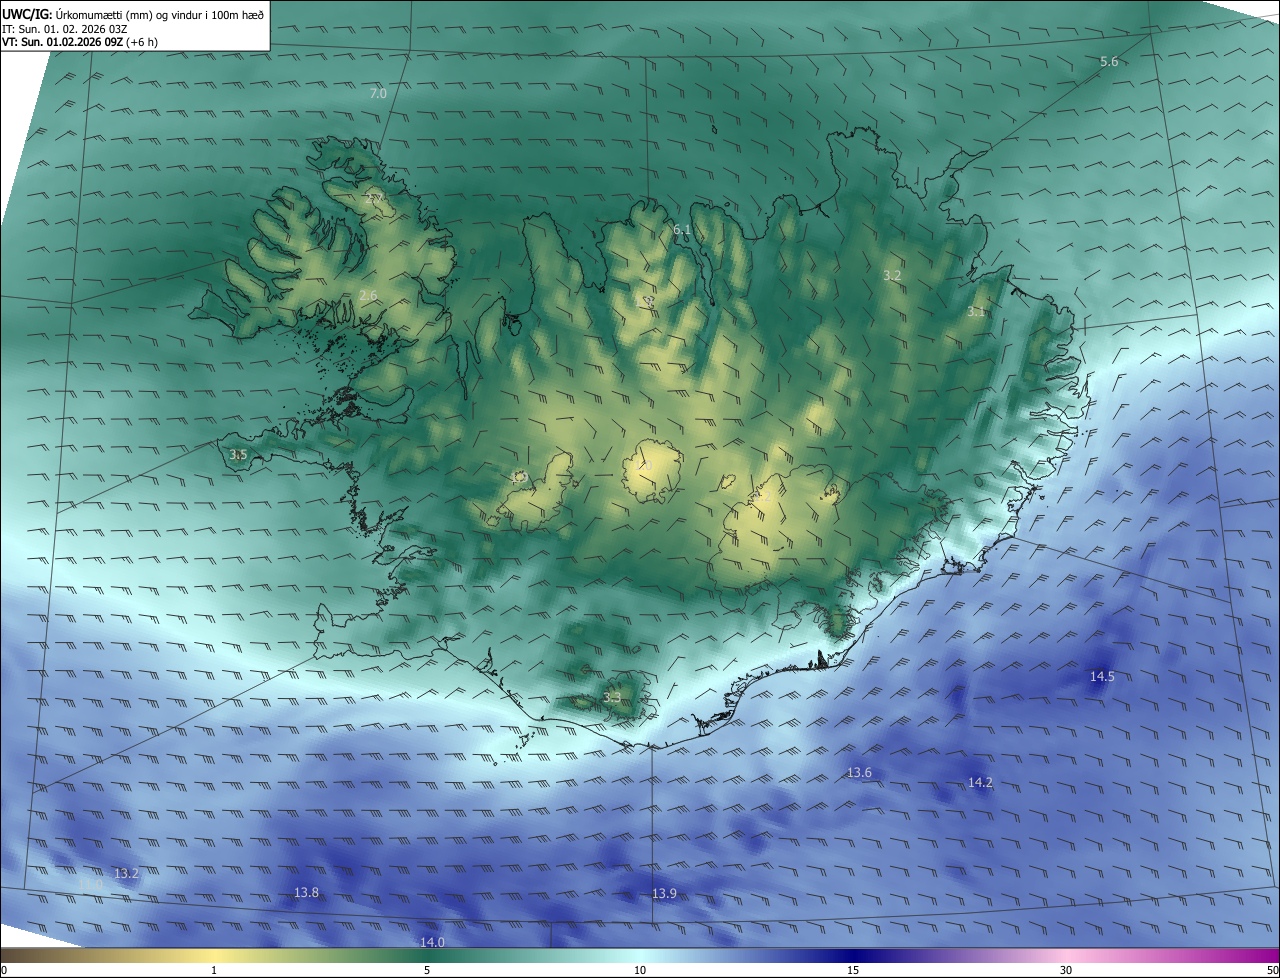Select the 'IT: Sun. 01. 02. 2026 03Z' line
The height and width of the screenshot is (978, 1280).
tap(65, 29)
